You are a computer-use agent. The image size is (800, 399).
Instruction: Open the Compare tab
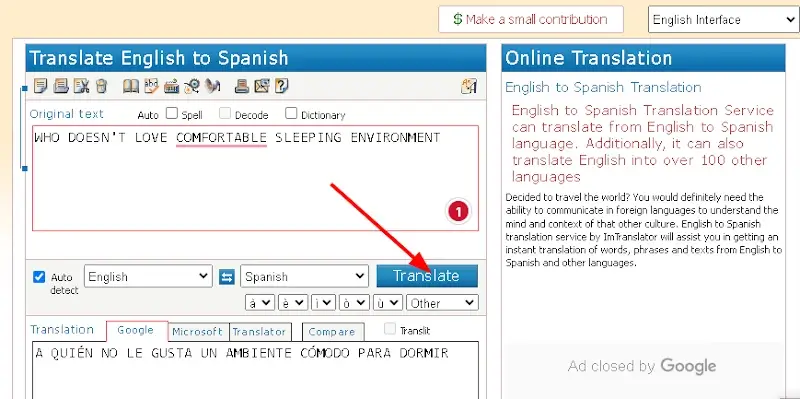pos(333,332)
